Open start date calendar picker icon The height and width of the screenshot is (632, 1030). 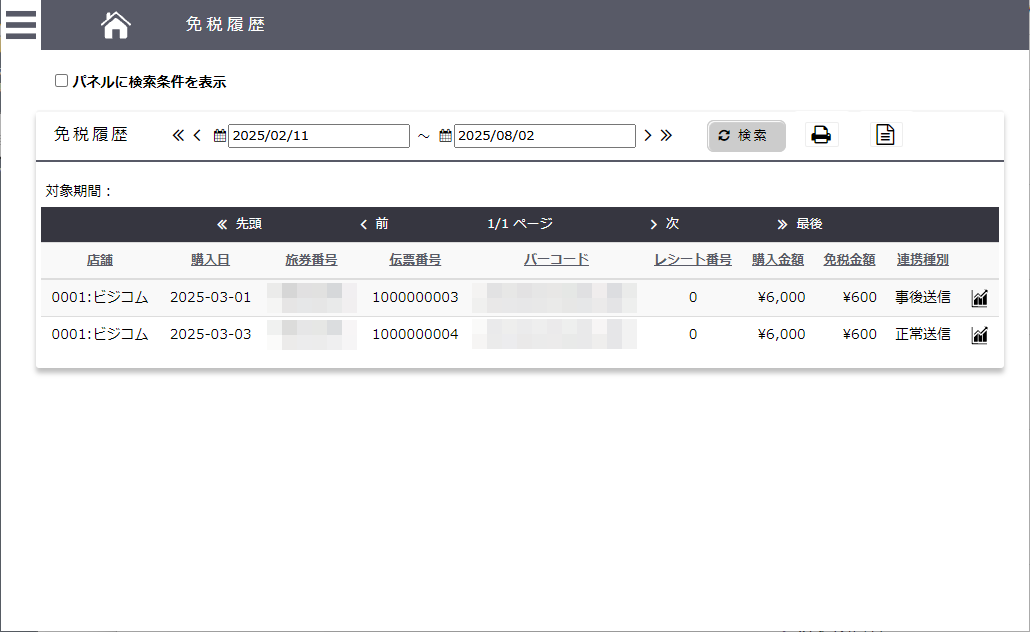point(220,136)
